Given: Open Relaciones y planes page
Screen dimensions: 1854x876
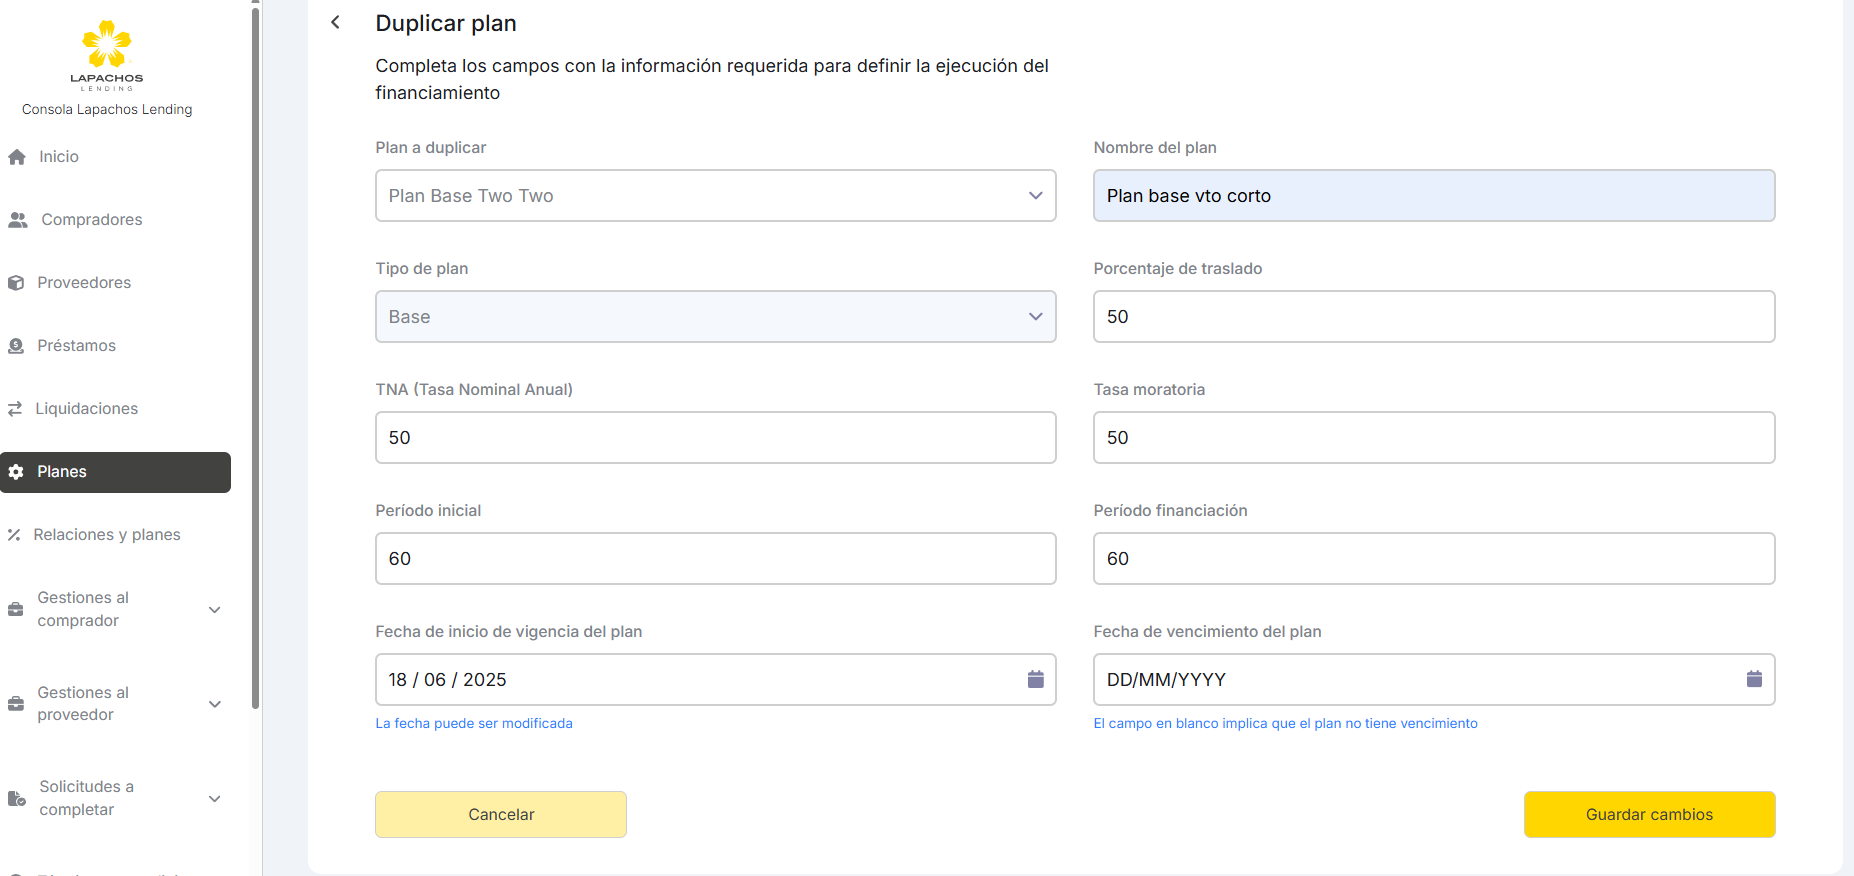Looking at the screenshot, I should (106, 535).
